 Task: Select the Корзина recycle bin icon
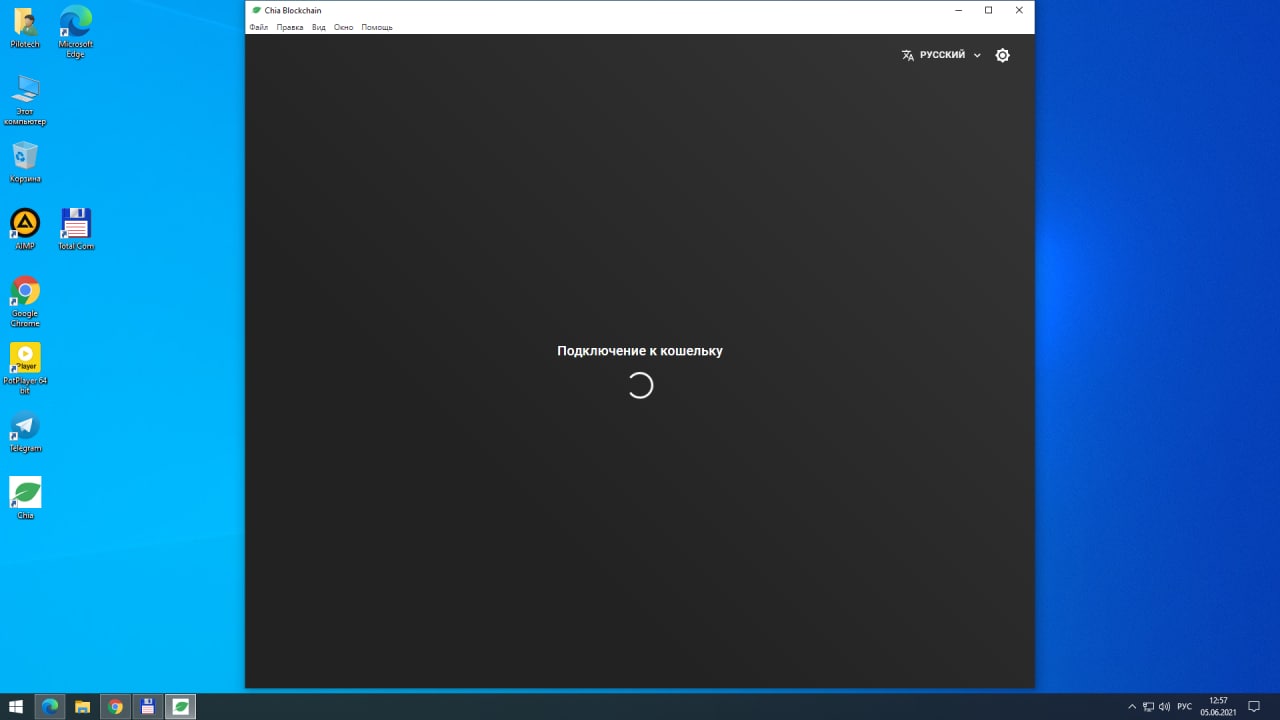tap(25, 162)
